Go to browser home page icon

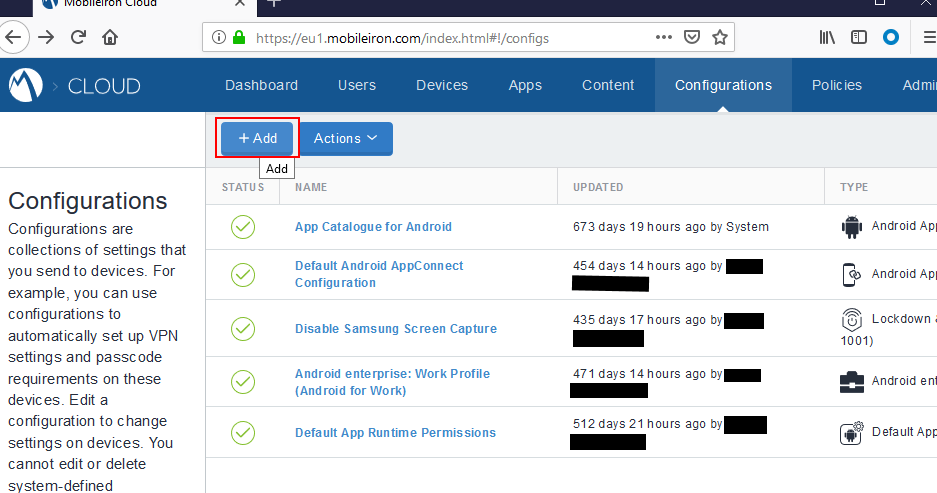[110, 38]
